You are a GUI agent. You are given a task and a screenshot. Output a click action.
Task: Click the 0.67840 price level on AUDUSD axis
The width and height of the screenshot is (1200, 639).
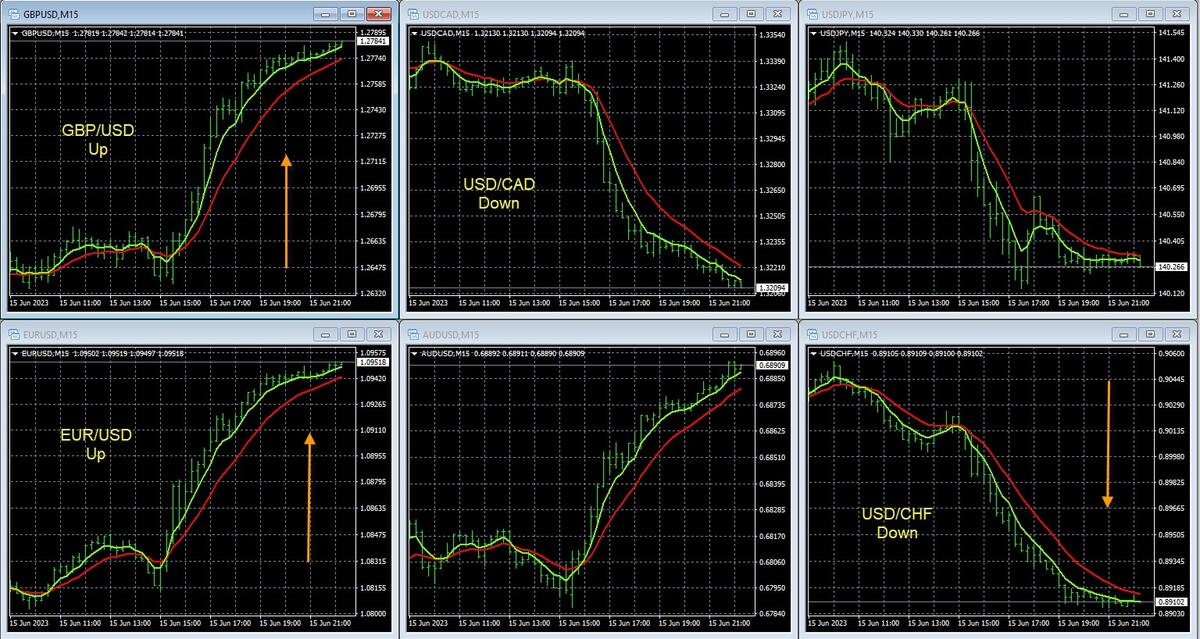(x=773, y=613)
